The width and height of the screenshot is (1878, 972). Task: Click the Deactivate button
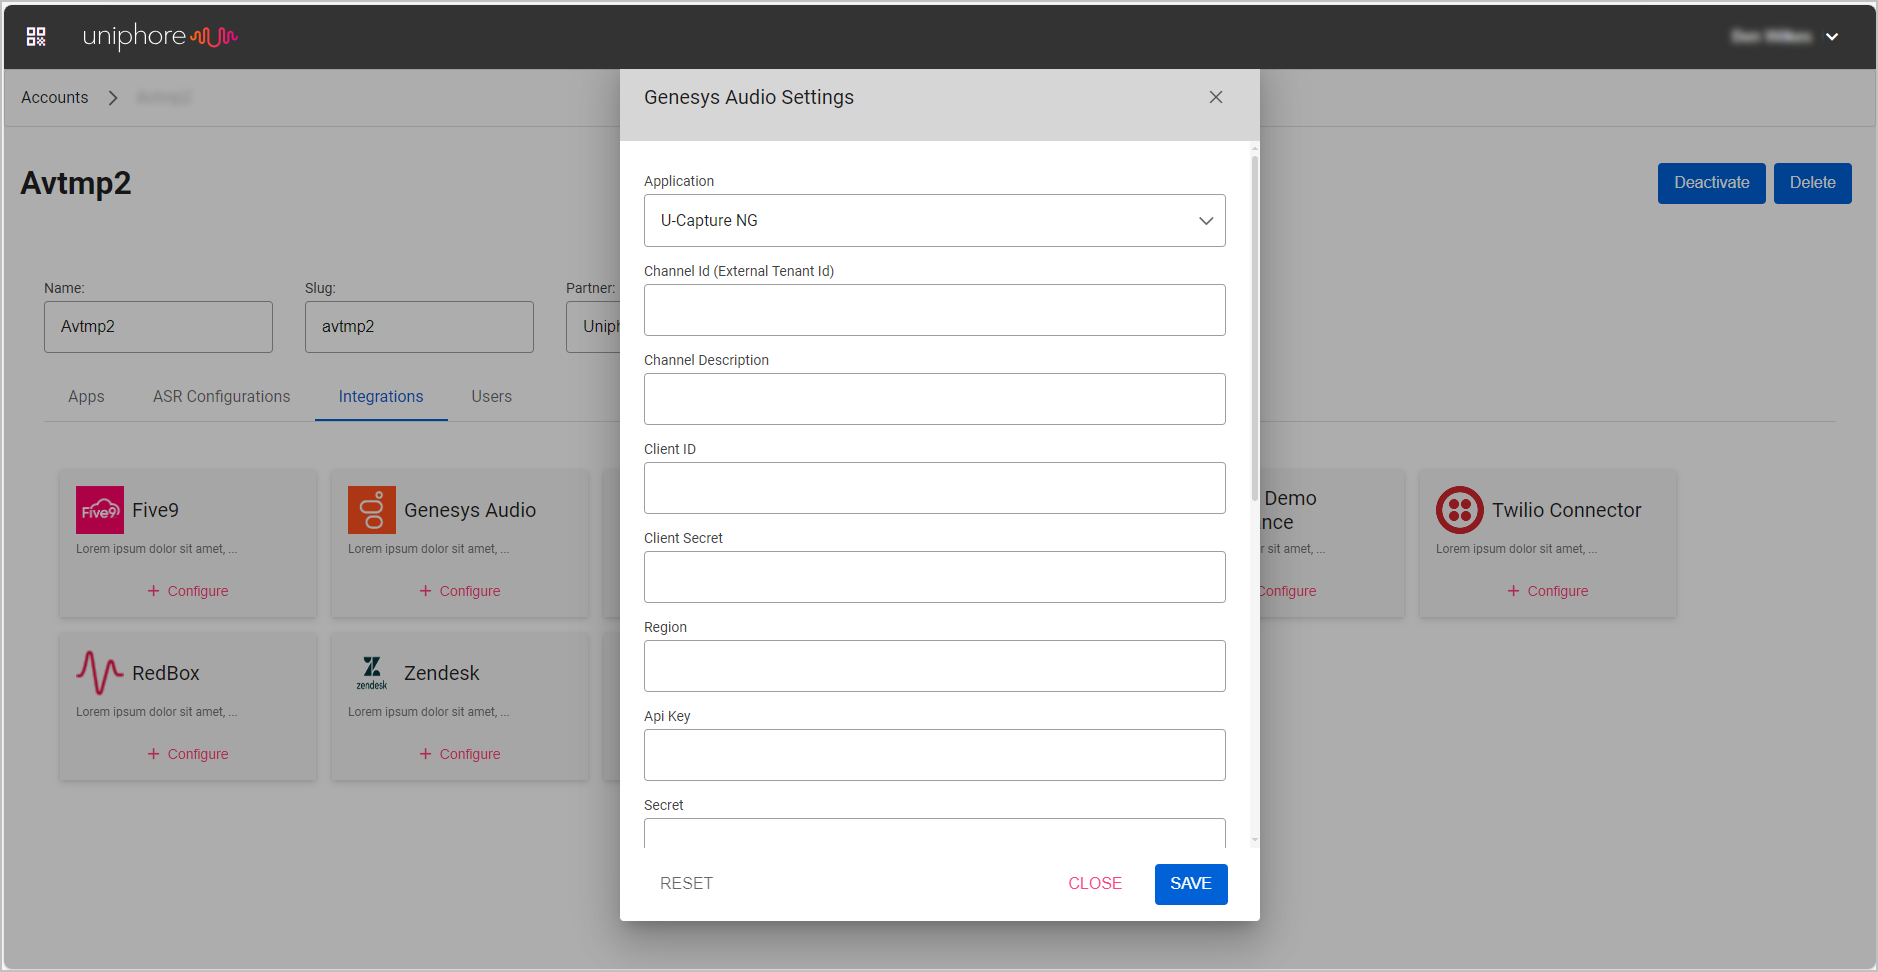pos(1711,183)
